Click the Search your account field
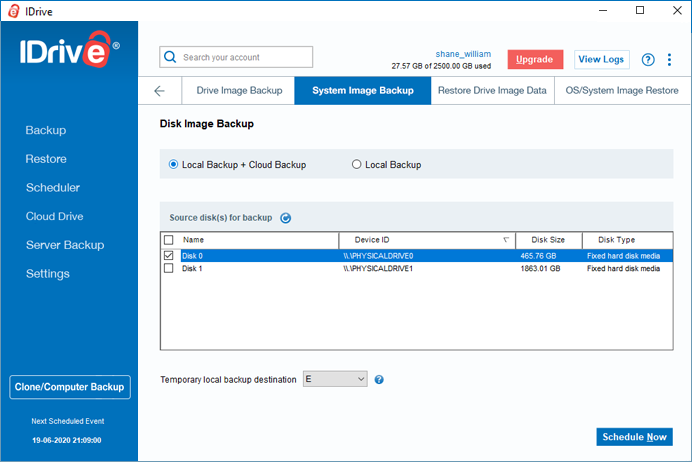 [x=236, y=57]
